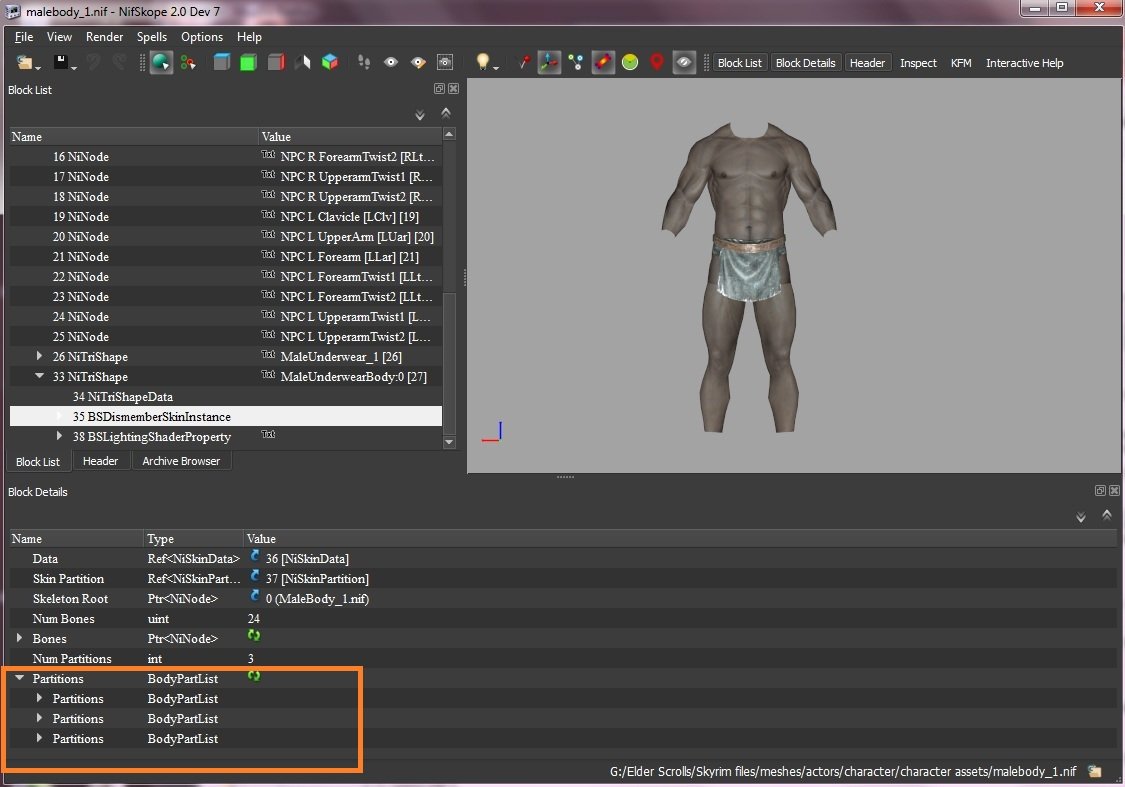Expand the 38 BSLightingShaderProperty node

60,435
